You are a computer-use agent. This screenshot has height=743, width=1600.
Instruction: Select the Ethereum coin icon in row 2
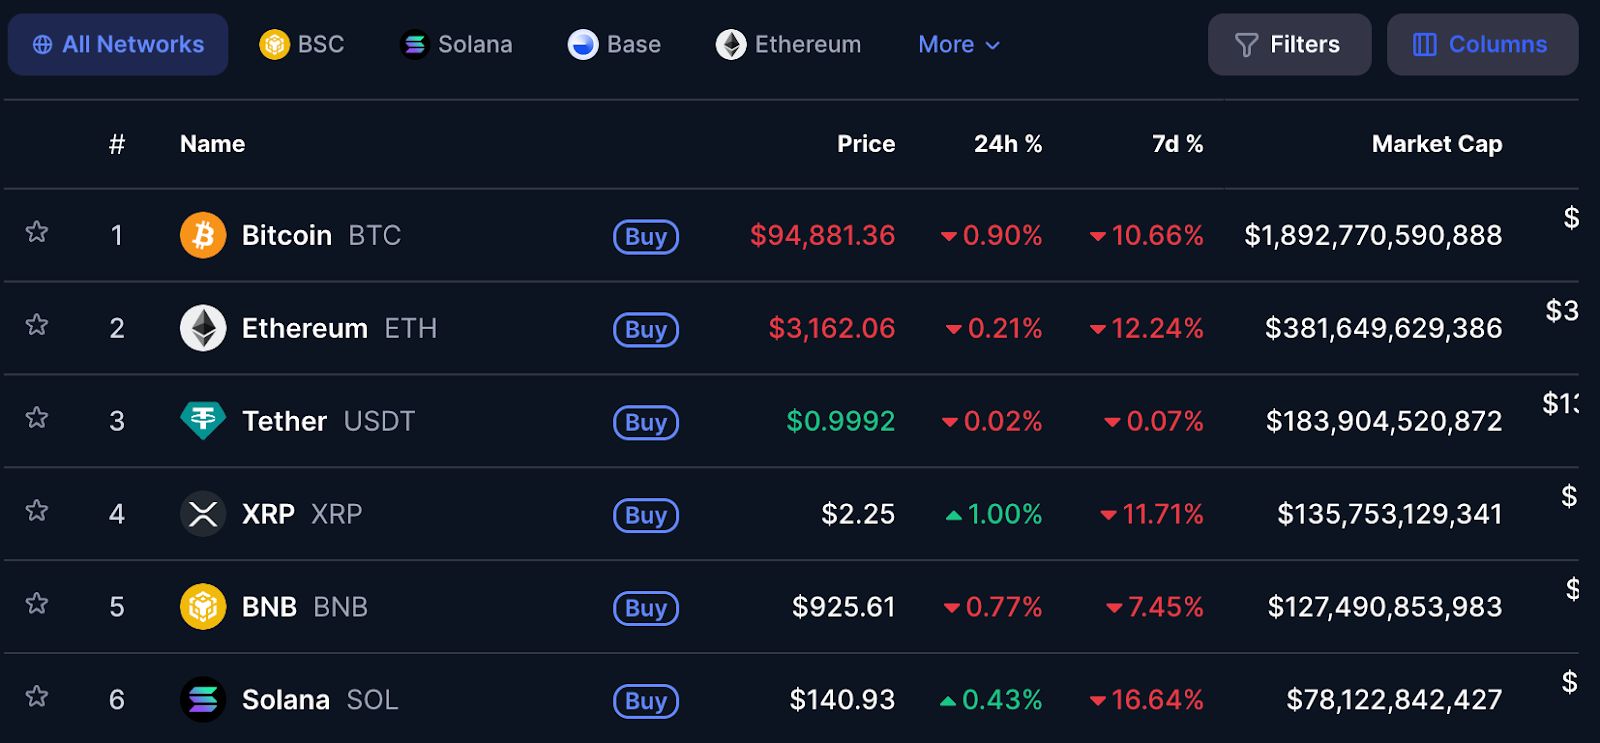203,328
